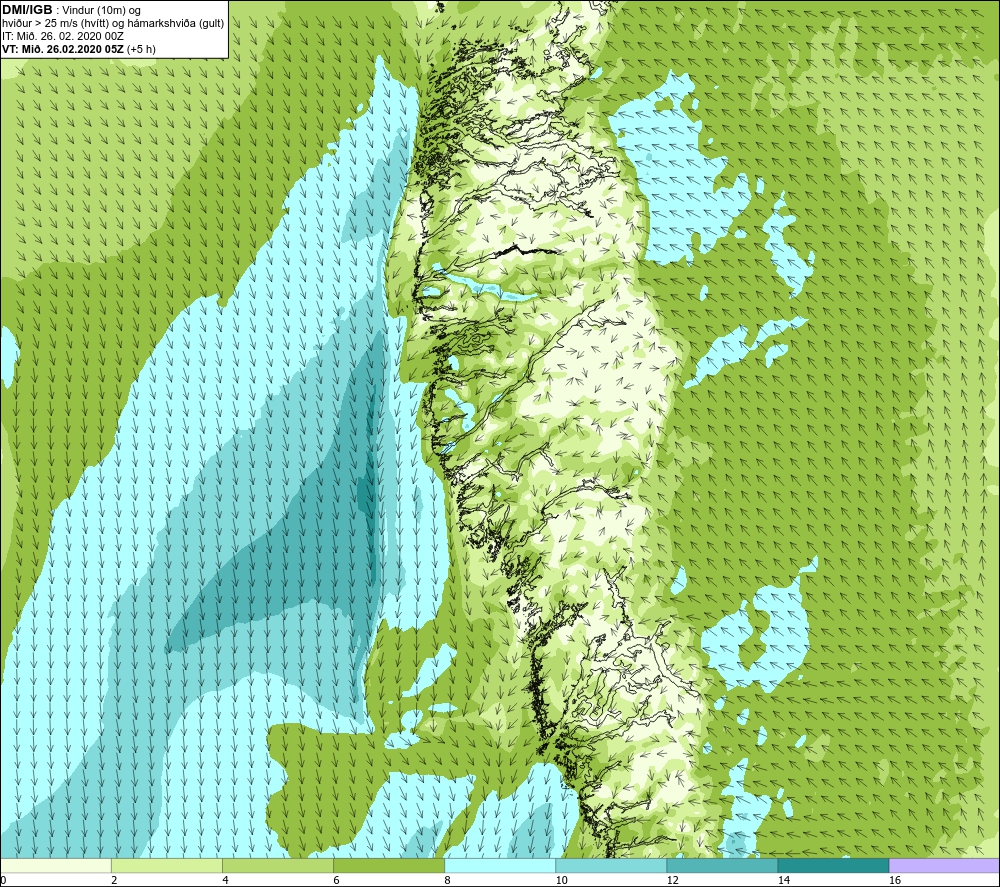The width and height of the screenshot is (1000, 887).
Task: Click the teal 12–14 m/s legend swatch
Action: [722, 865]
